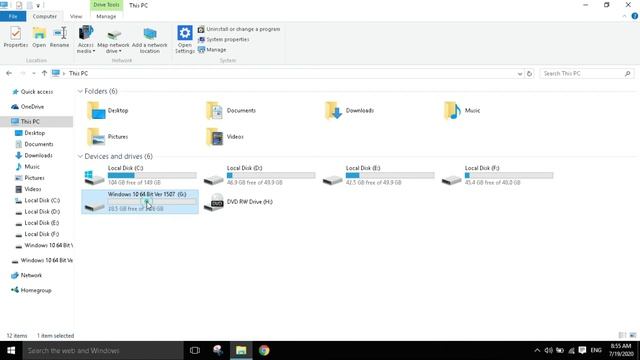640x360 pixels.
Task: Open Network in navigation pane
Action: click(31, 275)
